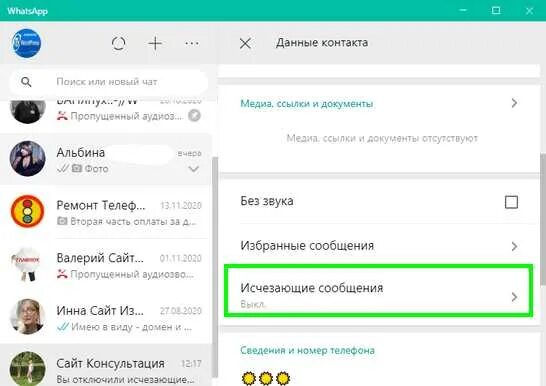Click chevron next to Исчезающие сообщения
The image size is (546, 386).
click(514, 297)
